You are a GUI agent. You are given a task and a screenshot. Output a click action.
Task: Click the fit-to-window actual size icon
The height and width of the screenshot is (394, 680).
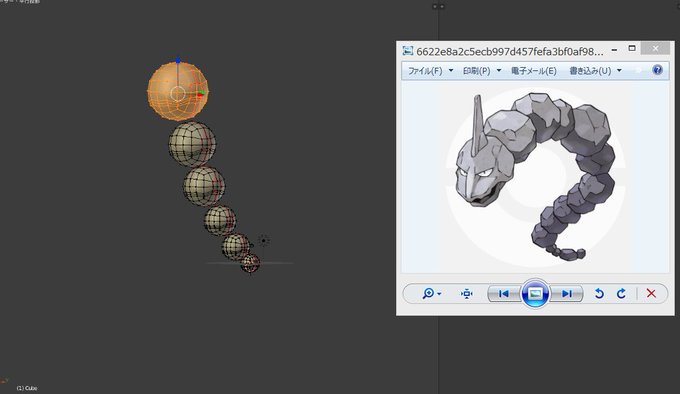[x=467, y=293]
